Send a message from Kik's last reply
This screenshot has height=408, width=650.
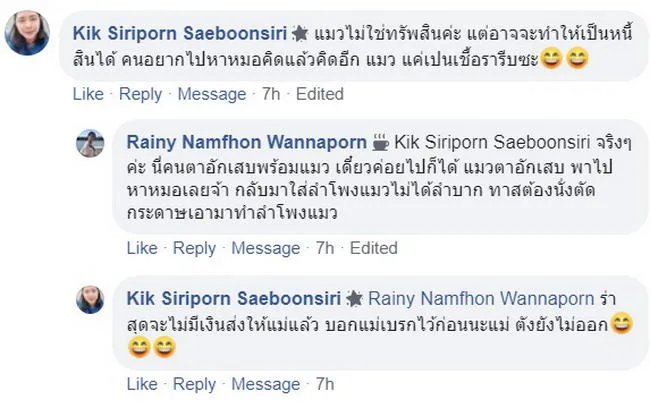click(x=266, y=384)
